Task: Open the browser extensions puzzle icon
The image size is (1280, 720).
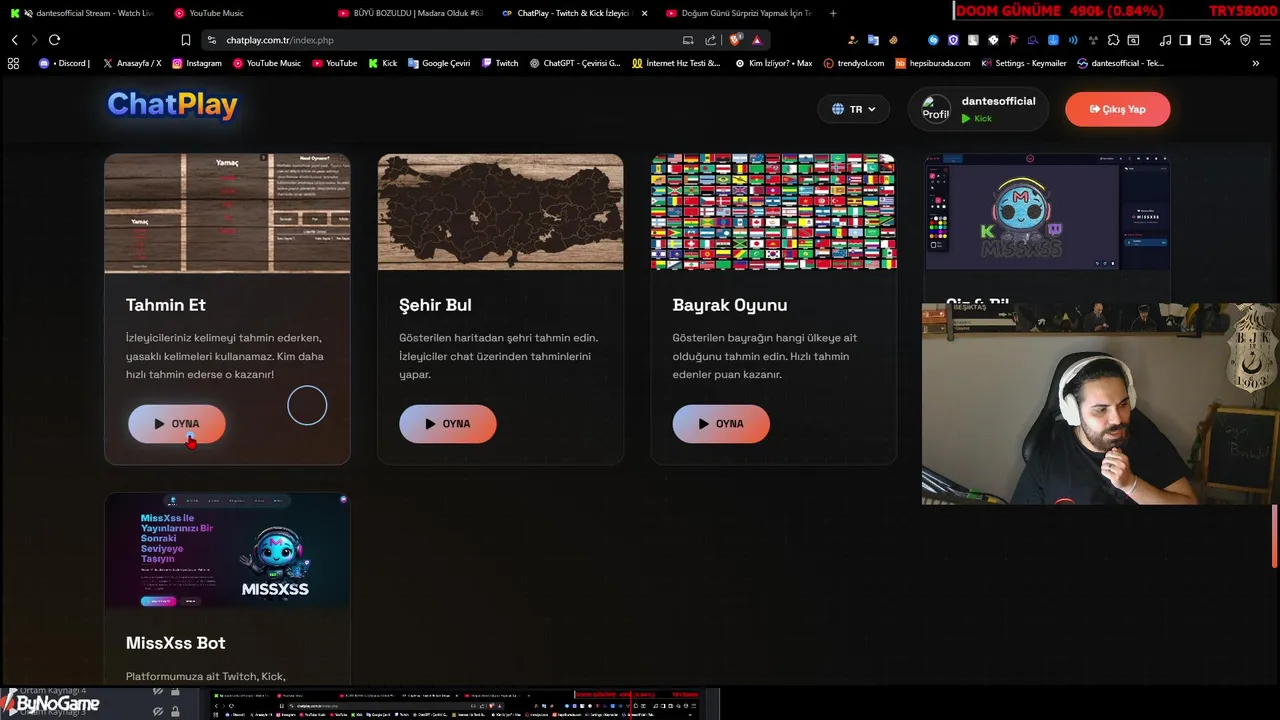Action: [x=1114, y=40]
